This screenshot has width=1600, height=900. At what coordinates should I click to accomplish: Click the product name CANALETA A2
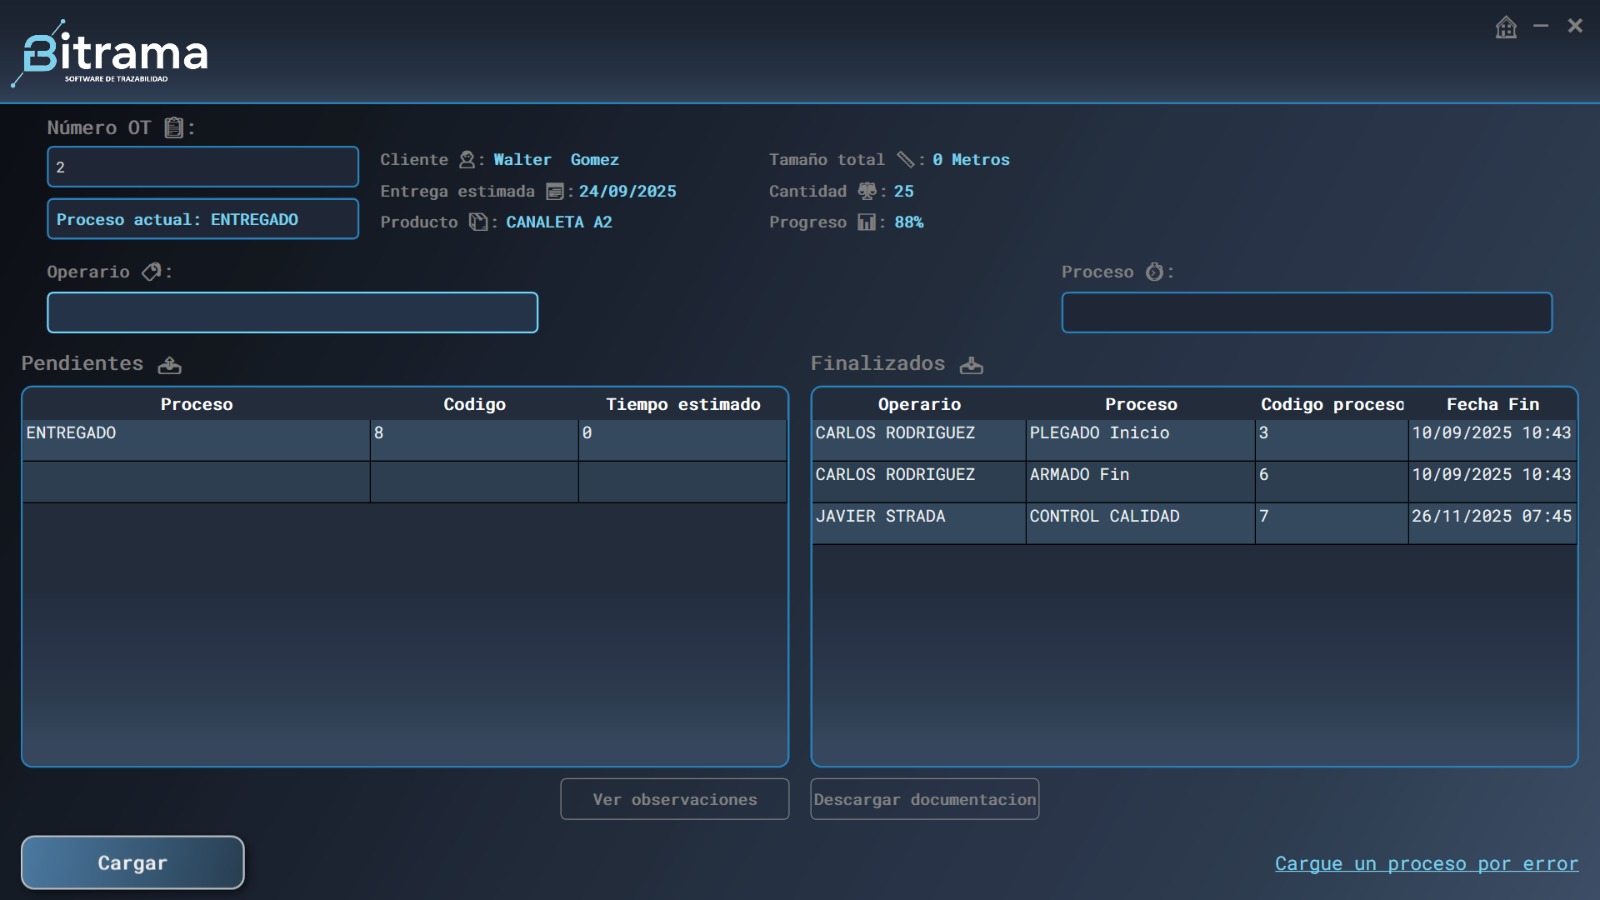click(x=559, y=222)
